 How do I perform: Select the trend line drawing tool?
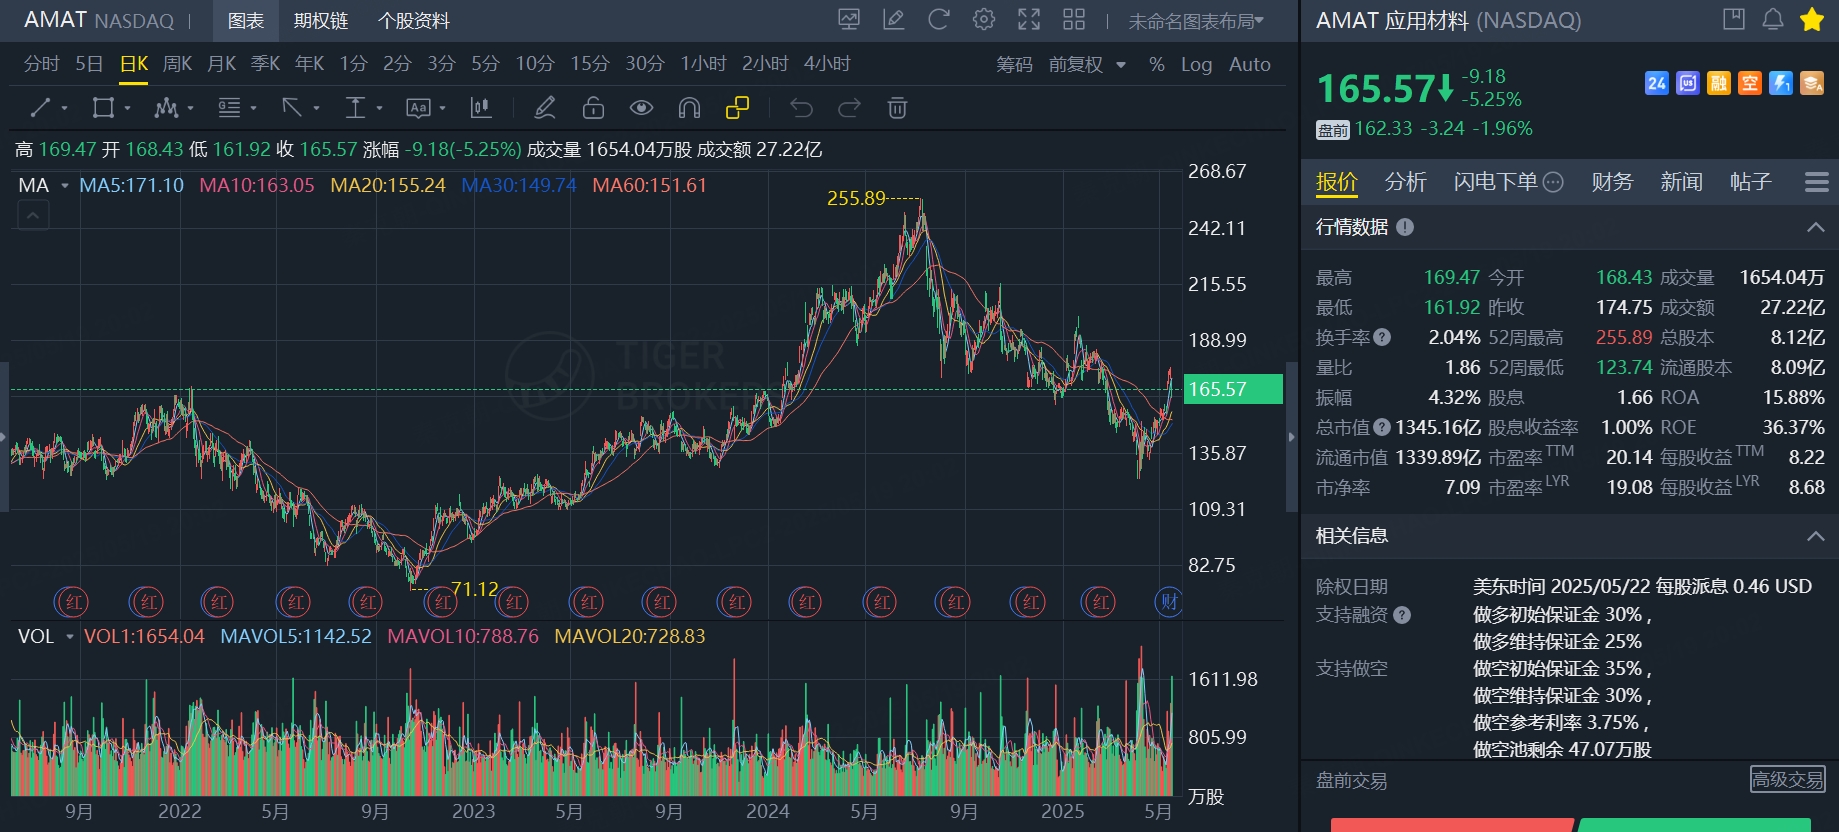[x=40, y=108]
